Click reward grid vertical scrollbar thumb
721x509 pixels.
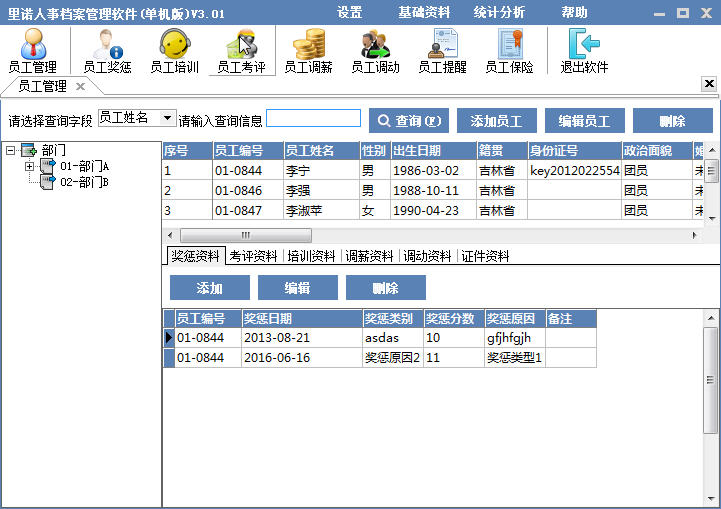pos(710,380)
